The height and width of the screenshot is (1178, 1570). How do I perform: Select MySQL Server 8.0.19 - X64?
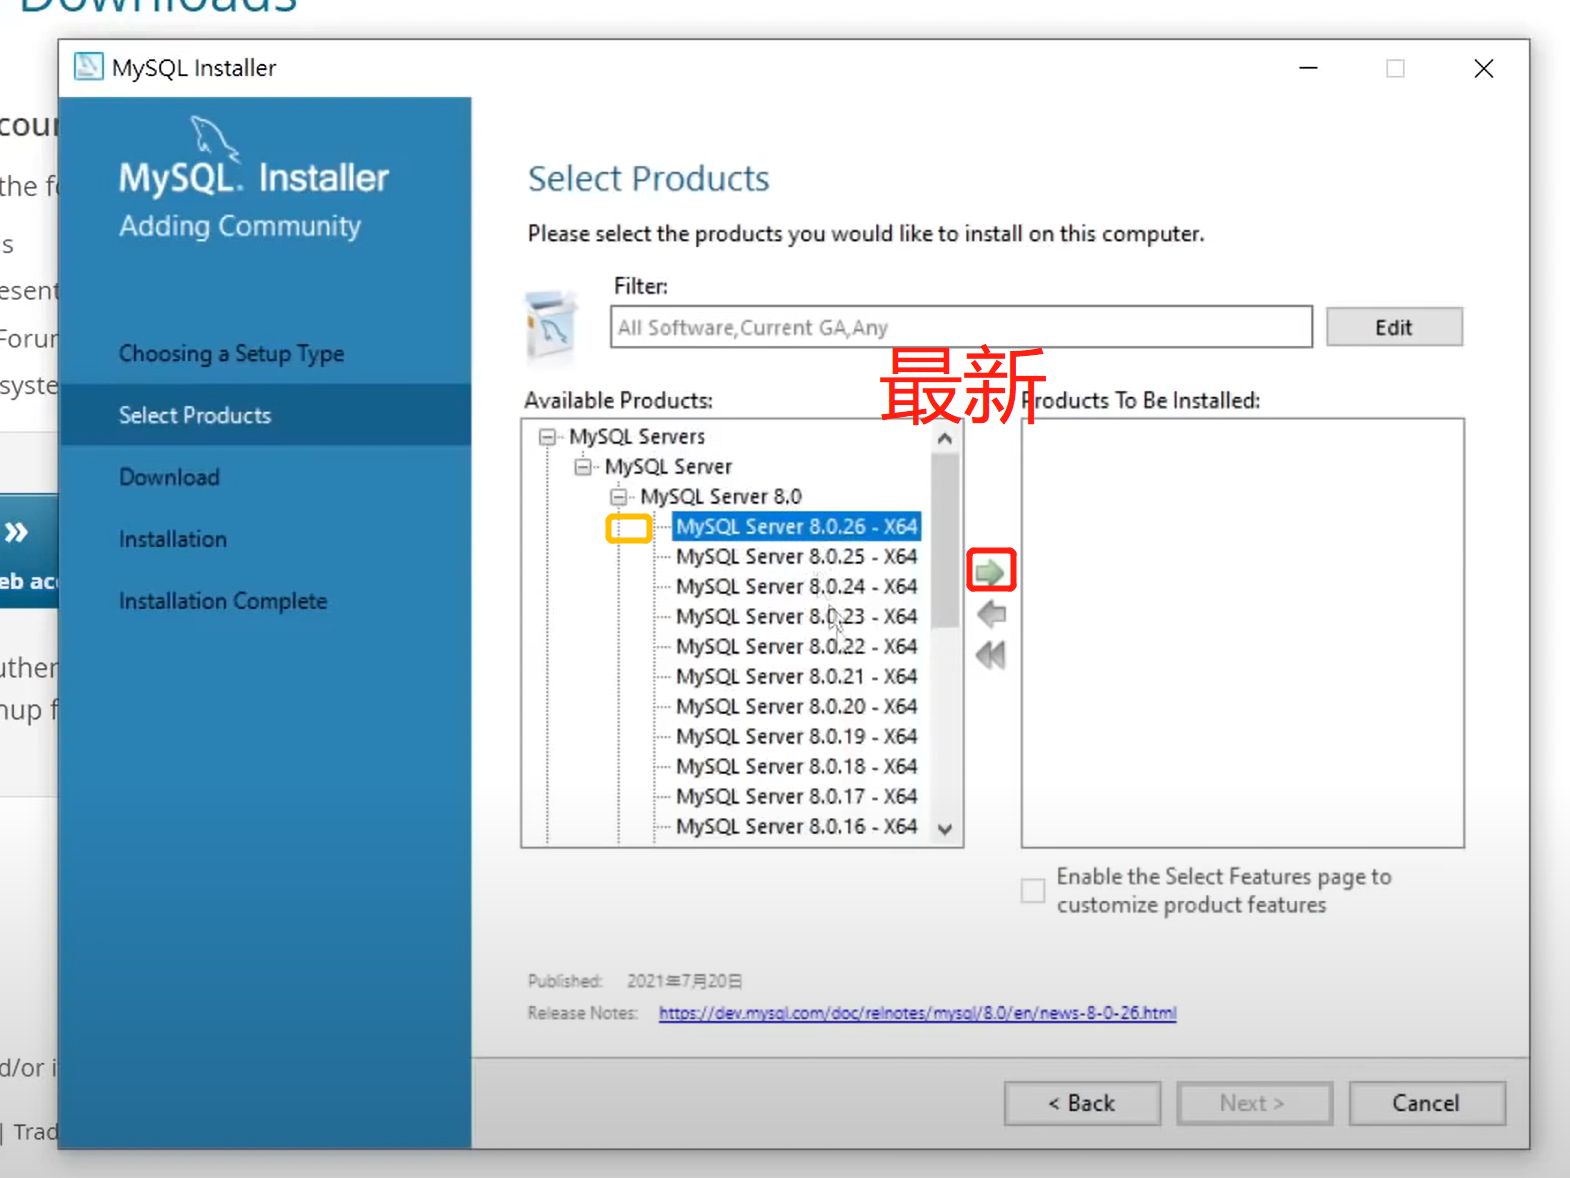[796, 736]
